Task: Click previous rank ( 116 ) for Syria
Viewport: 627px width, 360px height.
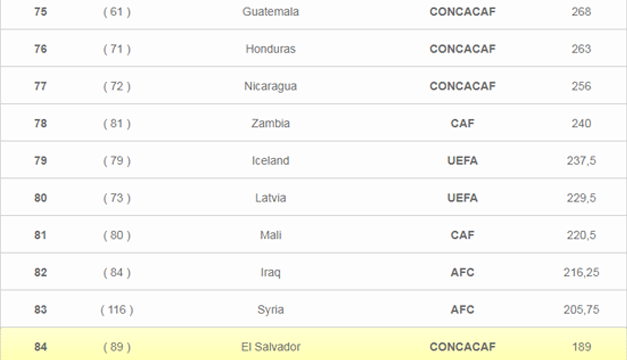Action: 117,310
